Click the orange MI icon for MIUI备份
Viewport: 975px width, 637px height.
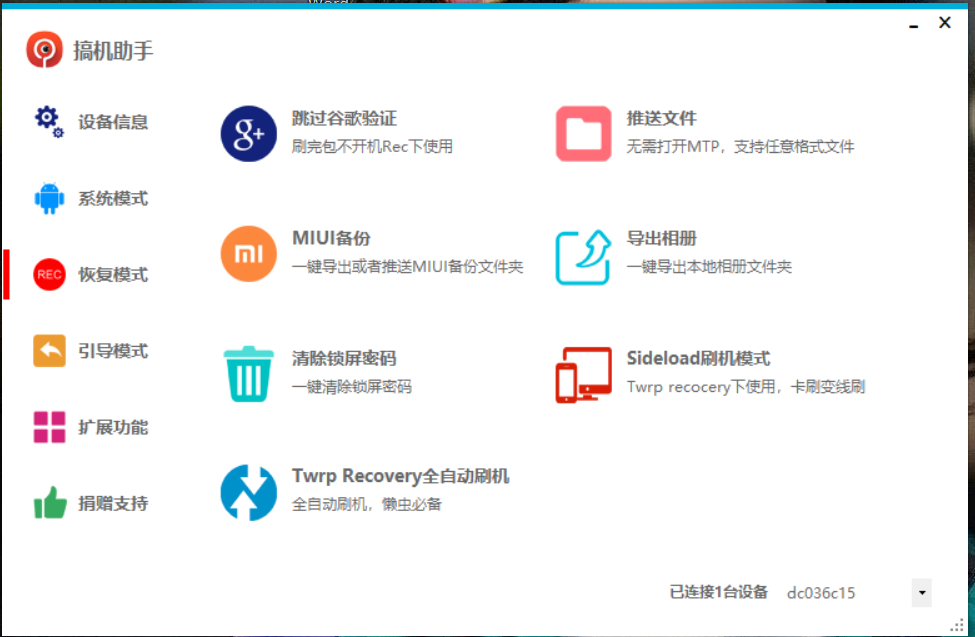(247, 253)
